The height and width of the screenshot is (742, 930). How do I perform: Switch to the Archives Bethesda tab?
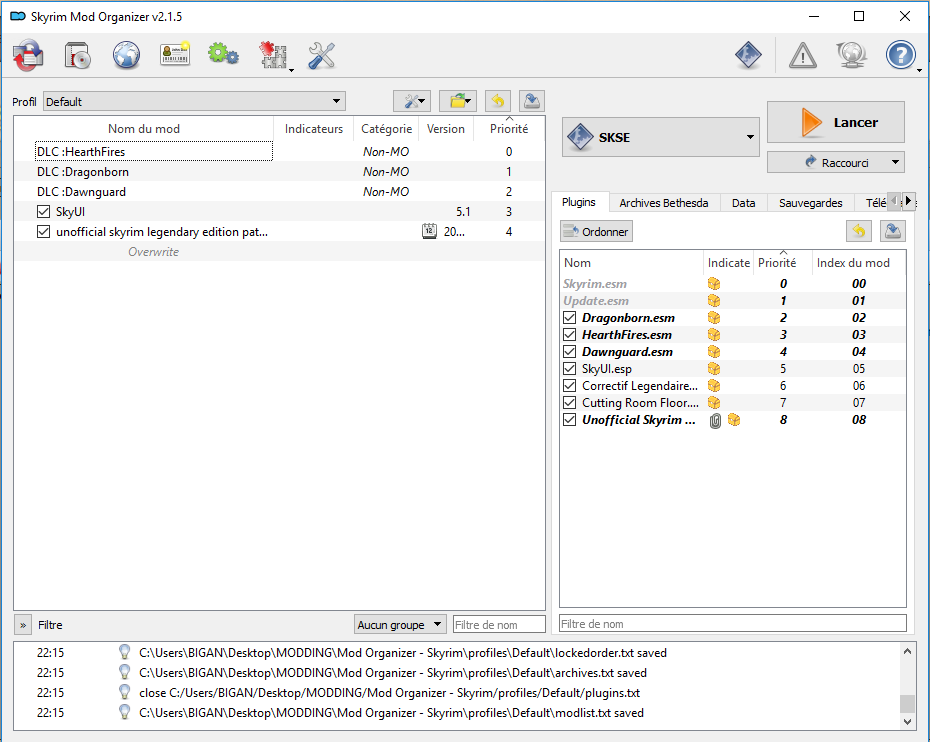click(x=664, y=203)
